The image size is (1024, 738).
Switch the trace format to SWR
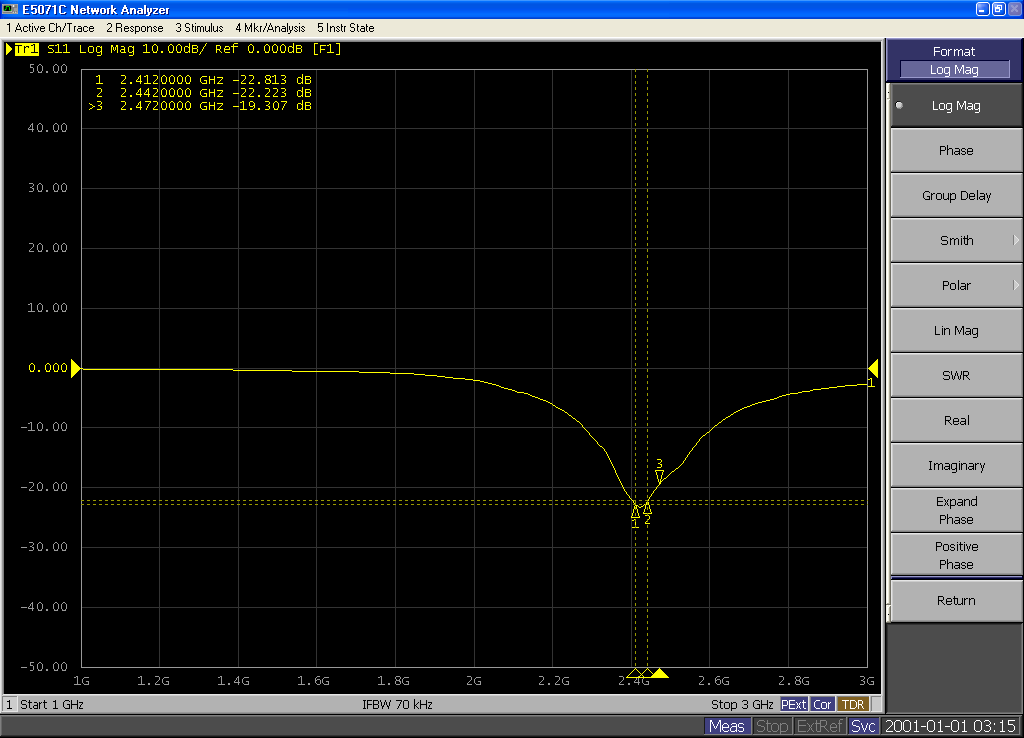point(954,374)
